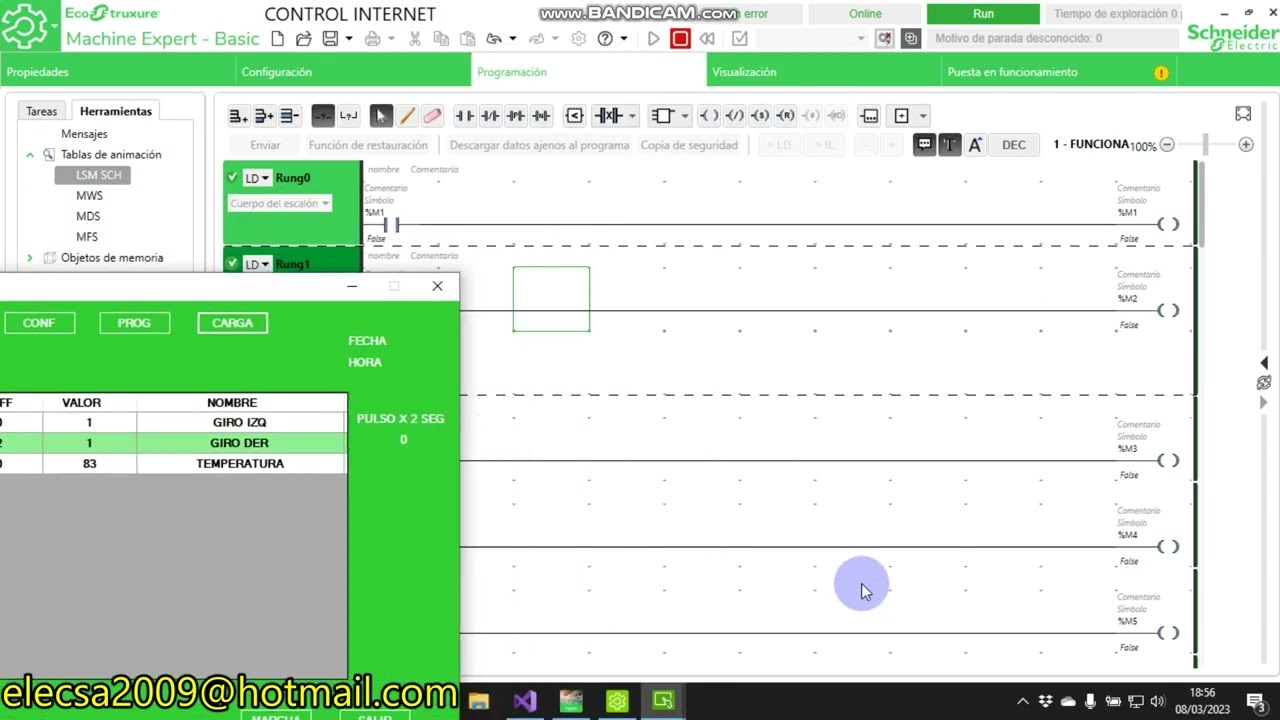Toggle the symbols display T icon
The image size is (1280, 720).
tap(949, 145)
